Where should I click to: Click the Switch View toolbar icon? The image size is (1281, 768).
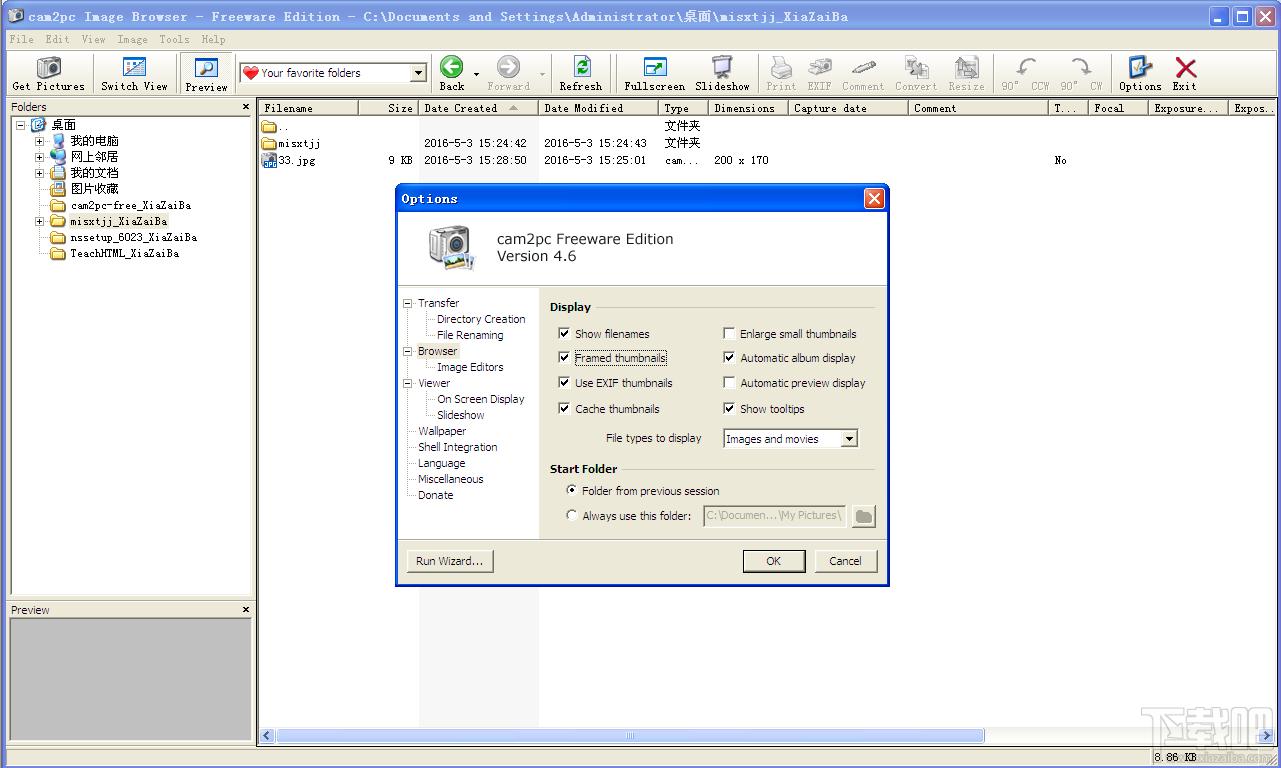coord(134,68)
